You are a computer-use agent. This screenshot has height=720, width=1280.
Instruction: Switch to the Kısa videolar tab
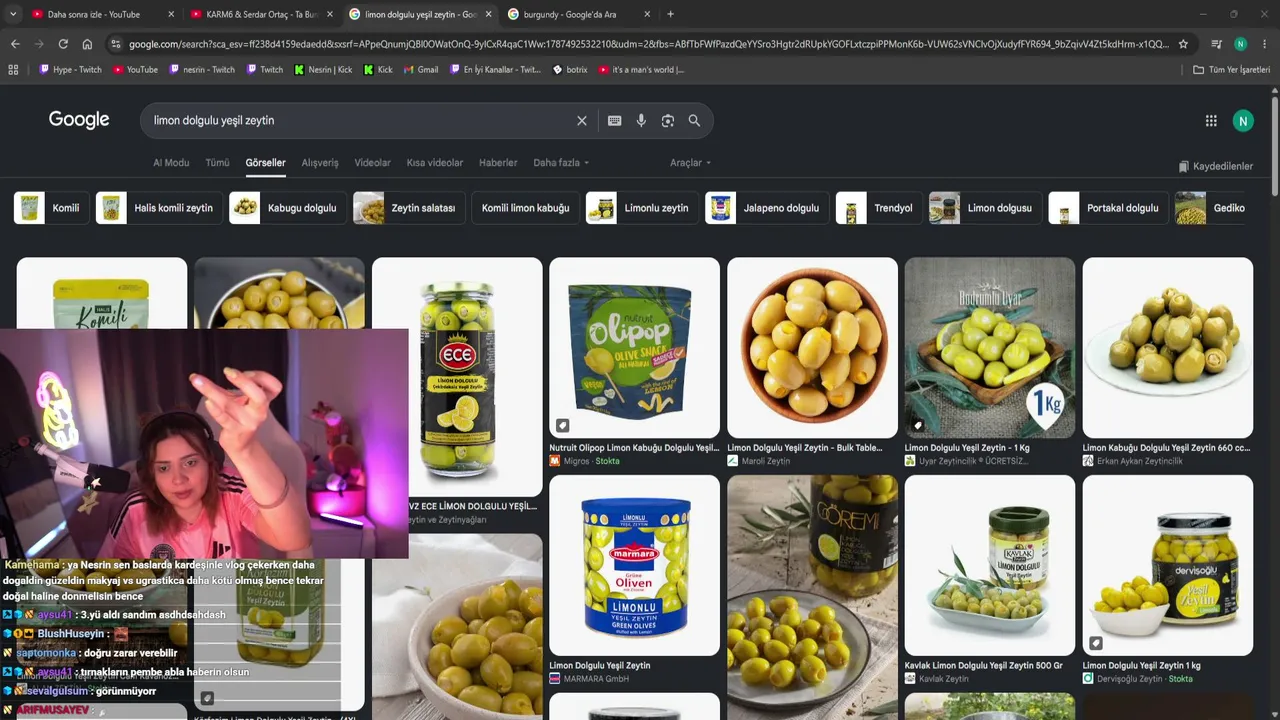pos(435,163)
